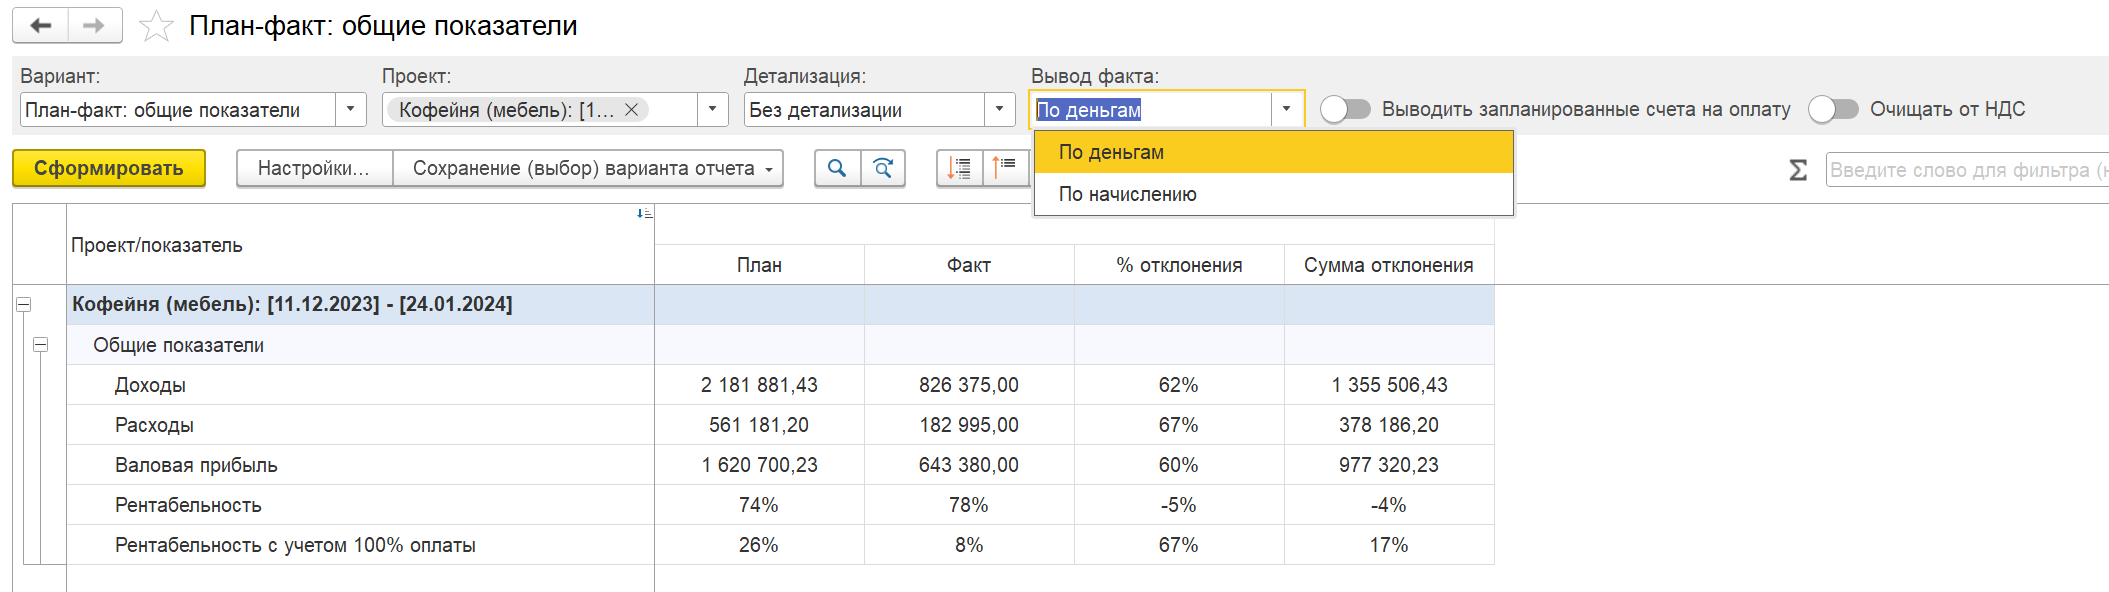The image size is (2109, 592).
Task: Clear the Кофейня (мебель) project tag
Action: [632, 110]
